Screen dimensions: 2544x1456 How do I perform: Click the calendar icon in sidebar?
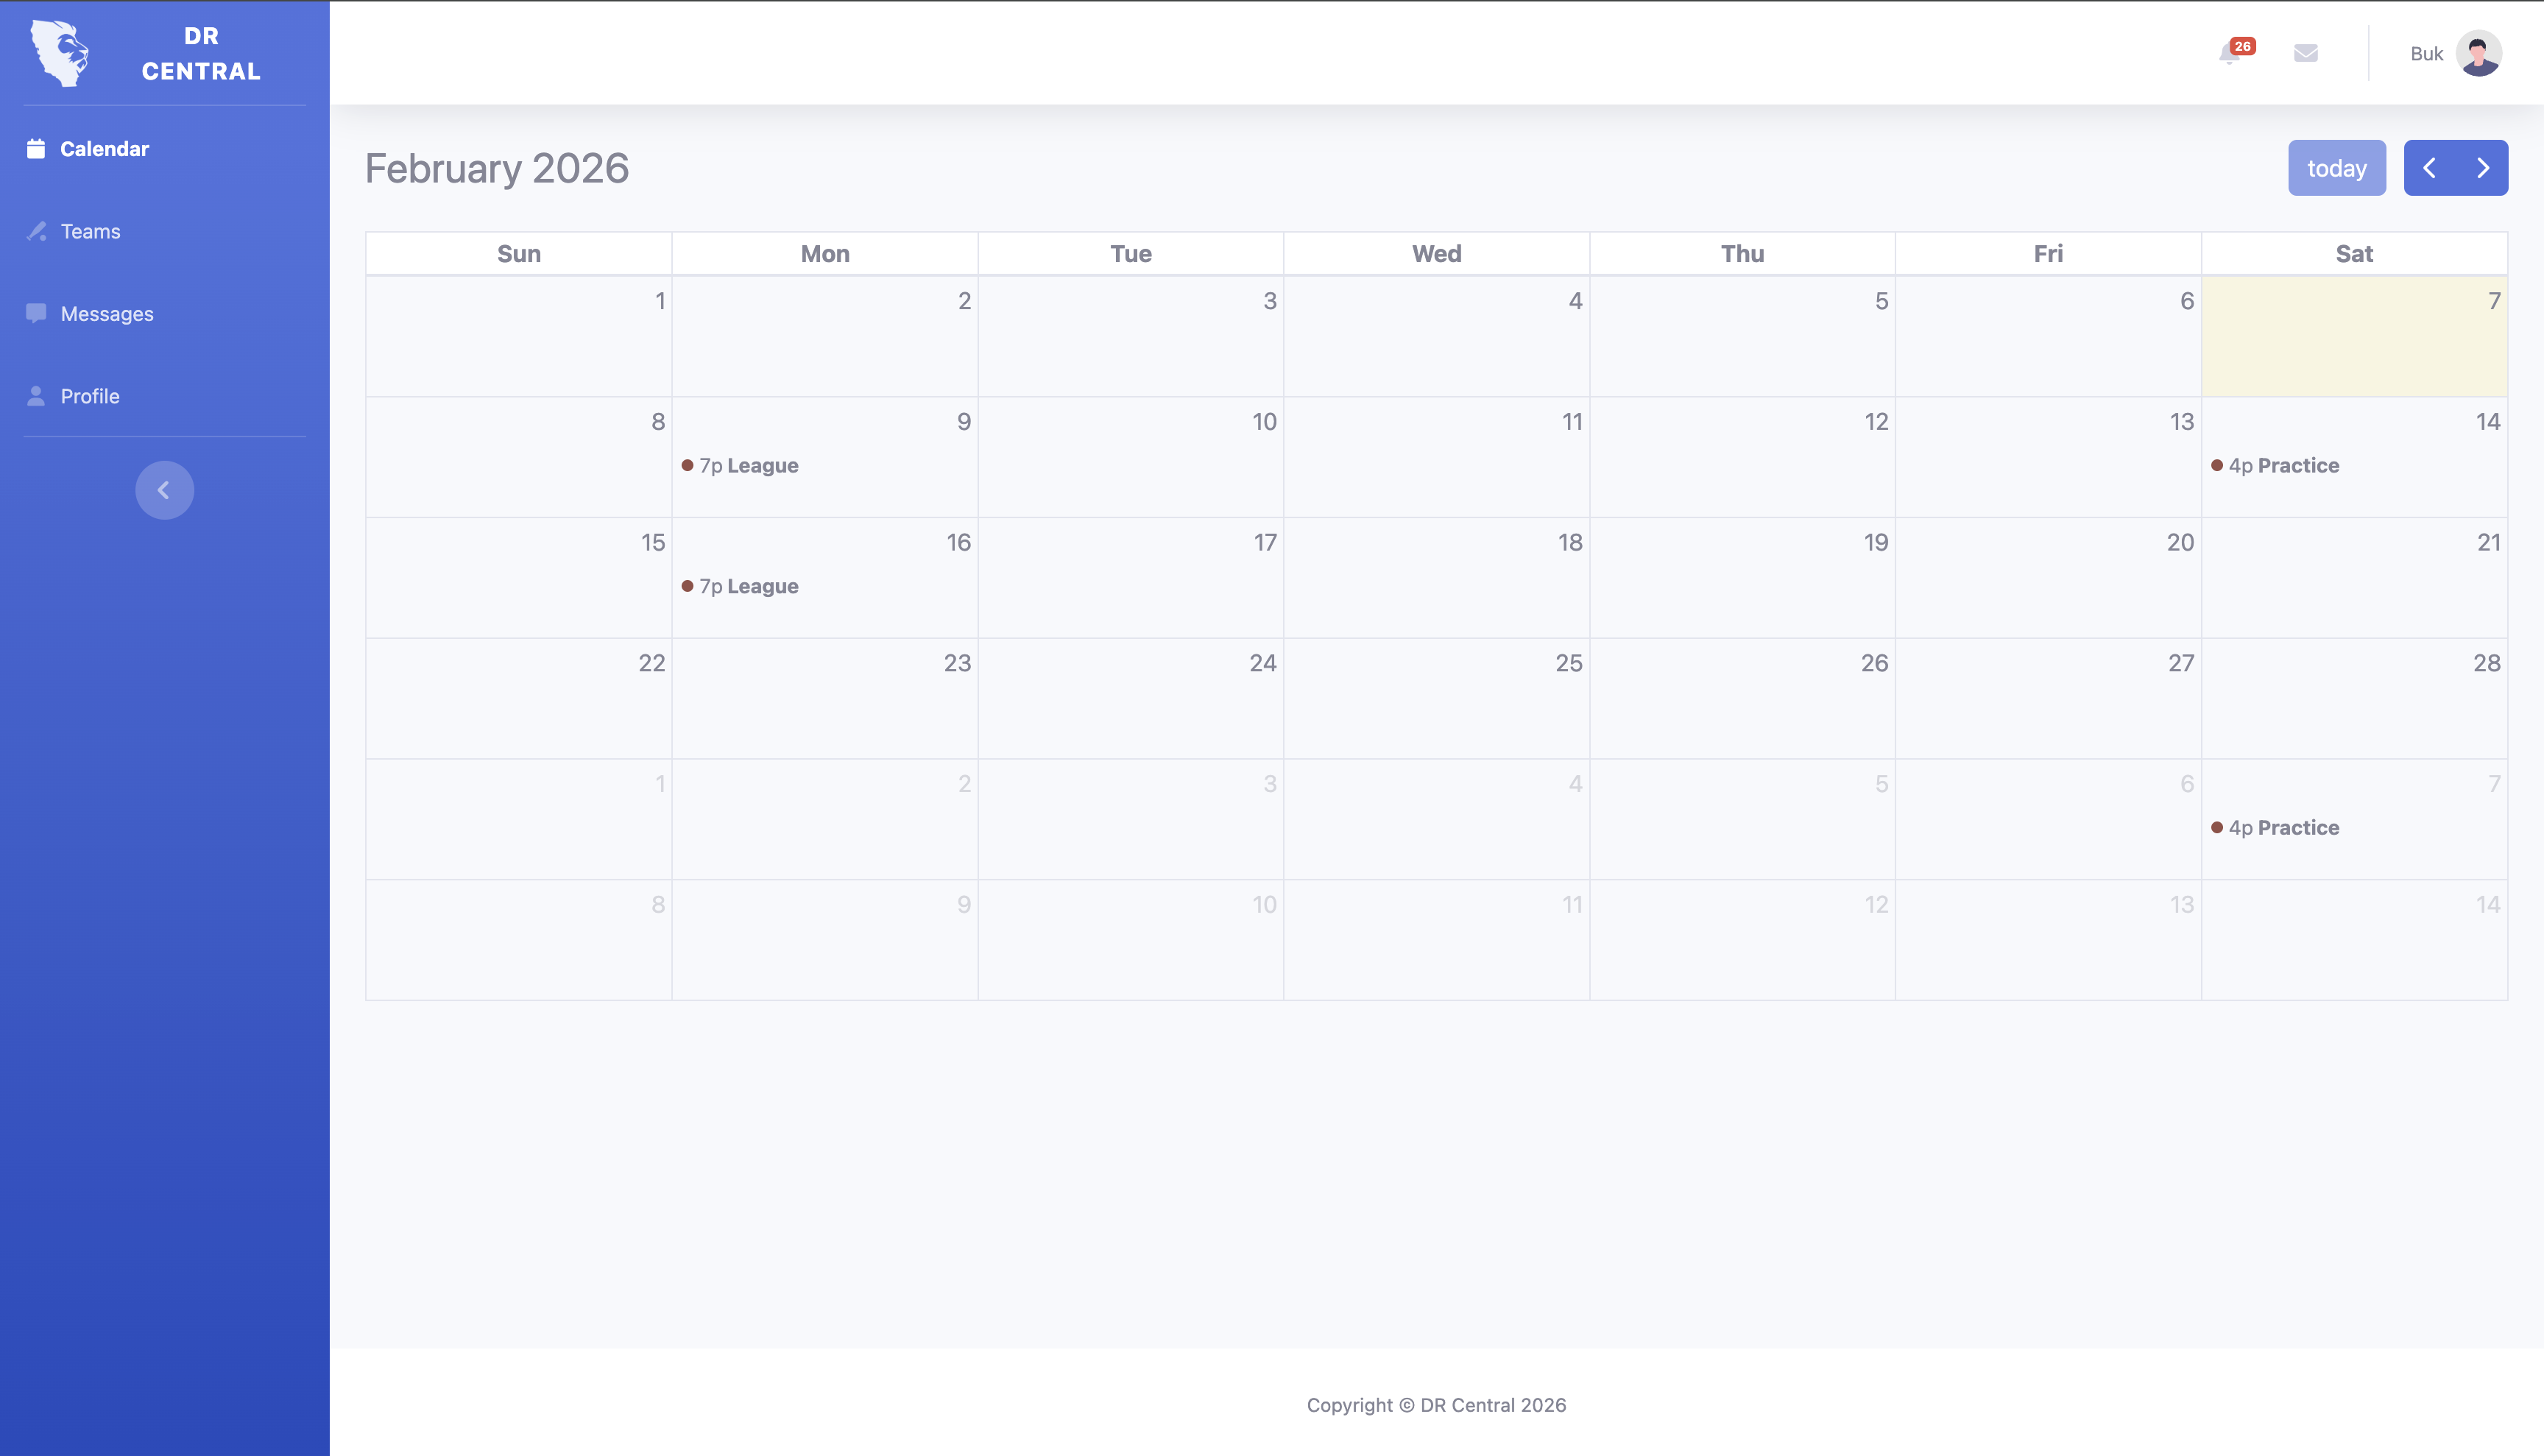[x=36, y=149]
